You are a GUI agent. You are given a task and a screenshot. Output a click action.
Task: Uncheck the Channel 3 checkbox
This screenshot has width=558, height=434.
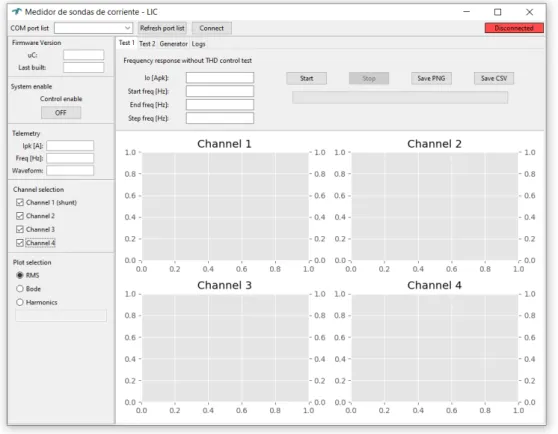coord(20,229)
